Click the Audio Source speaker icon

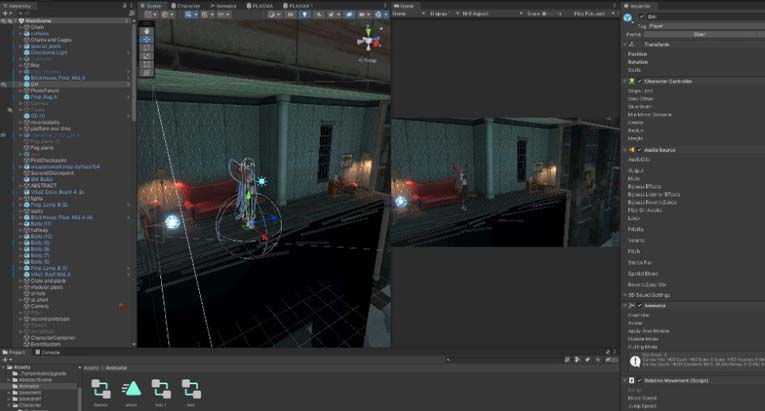point(632,150)
